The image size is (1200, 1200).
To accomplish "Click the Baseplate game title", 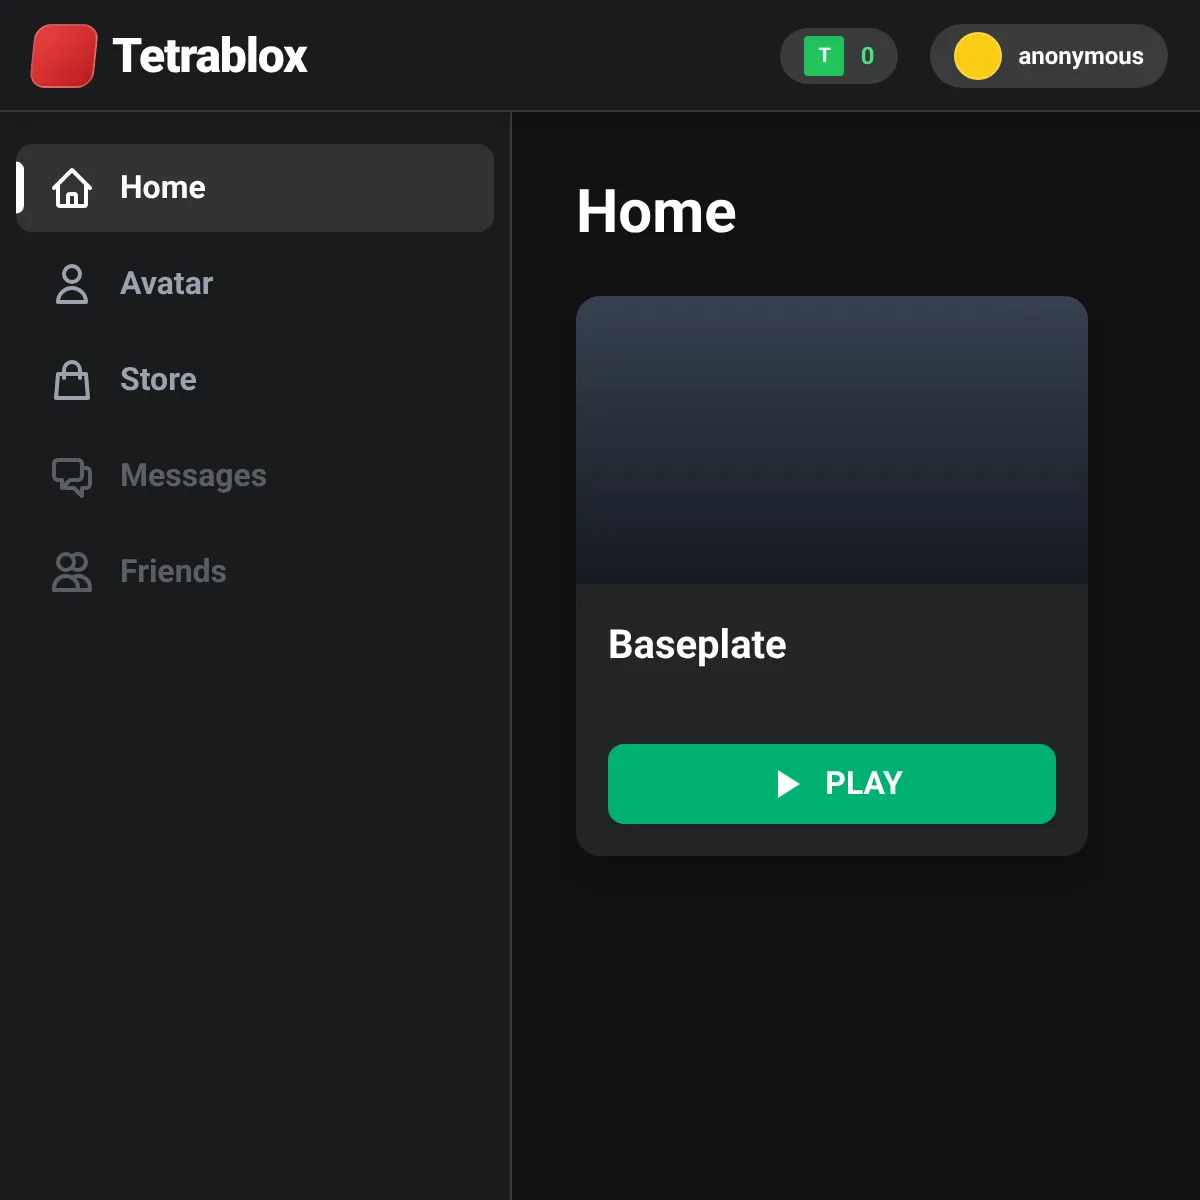I will (697, 645).
